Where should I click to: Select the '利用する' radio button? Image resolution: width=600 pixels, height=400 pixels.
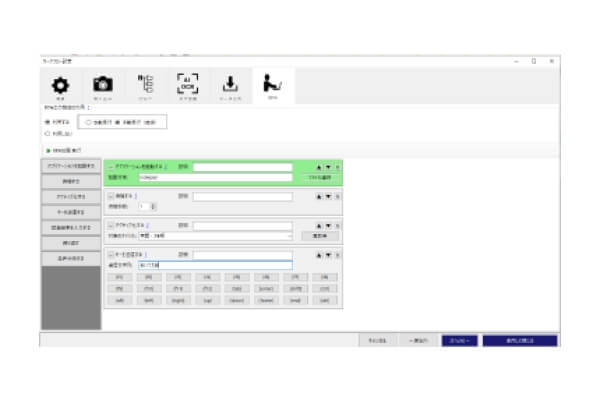(x=48, y=122)
